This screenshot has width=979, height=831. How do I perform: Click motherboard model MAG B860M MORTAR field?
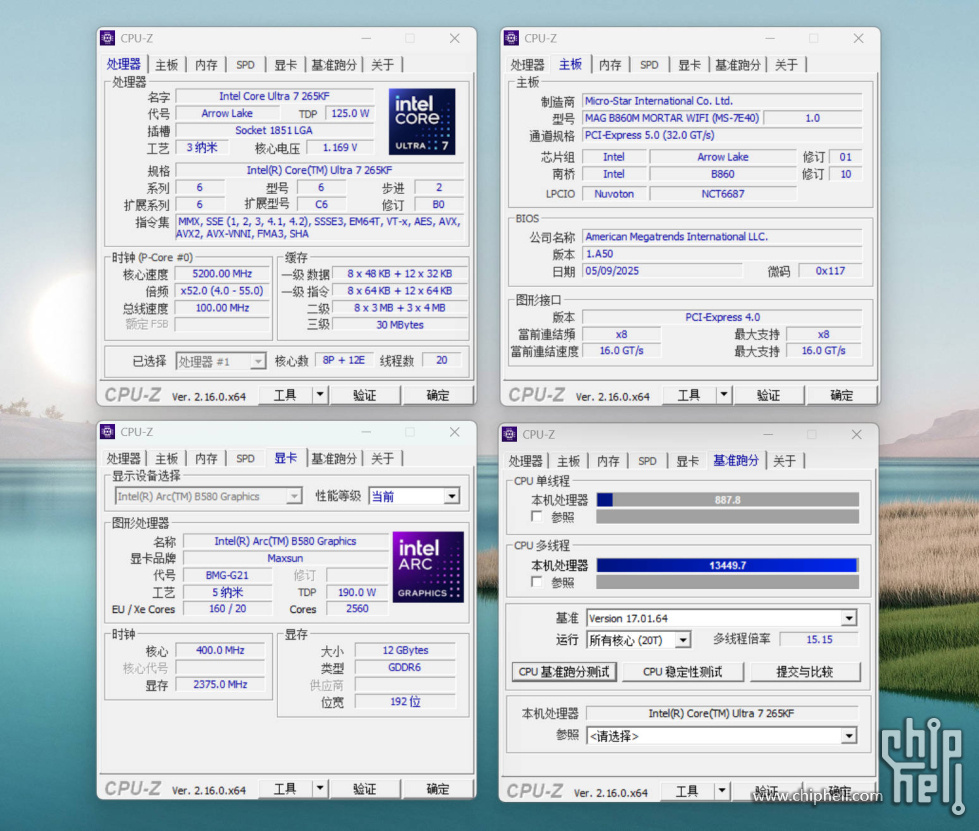point(672,118)
